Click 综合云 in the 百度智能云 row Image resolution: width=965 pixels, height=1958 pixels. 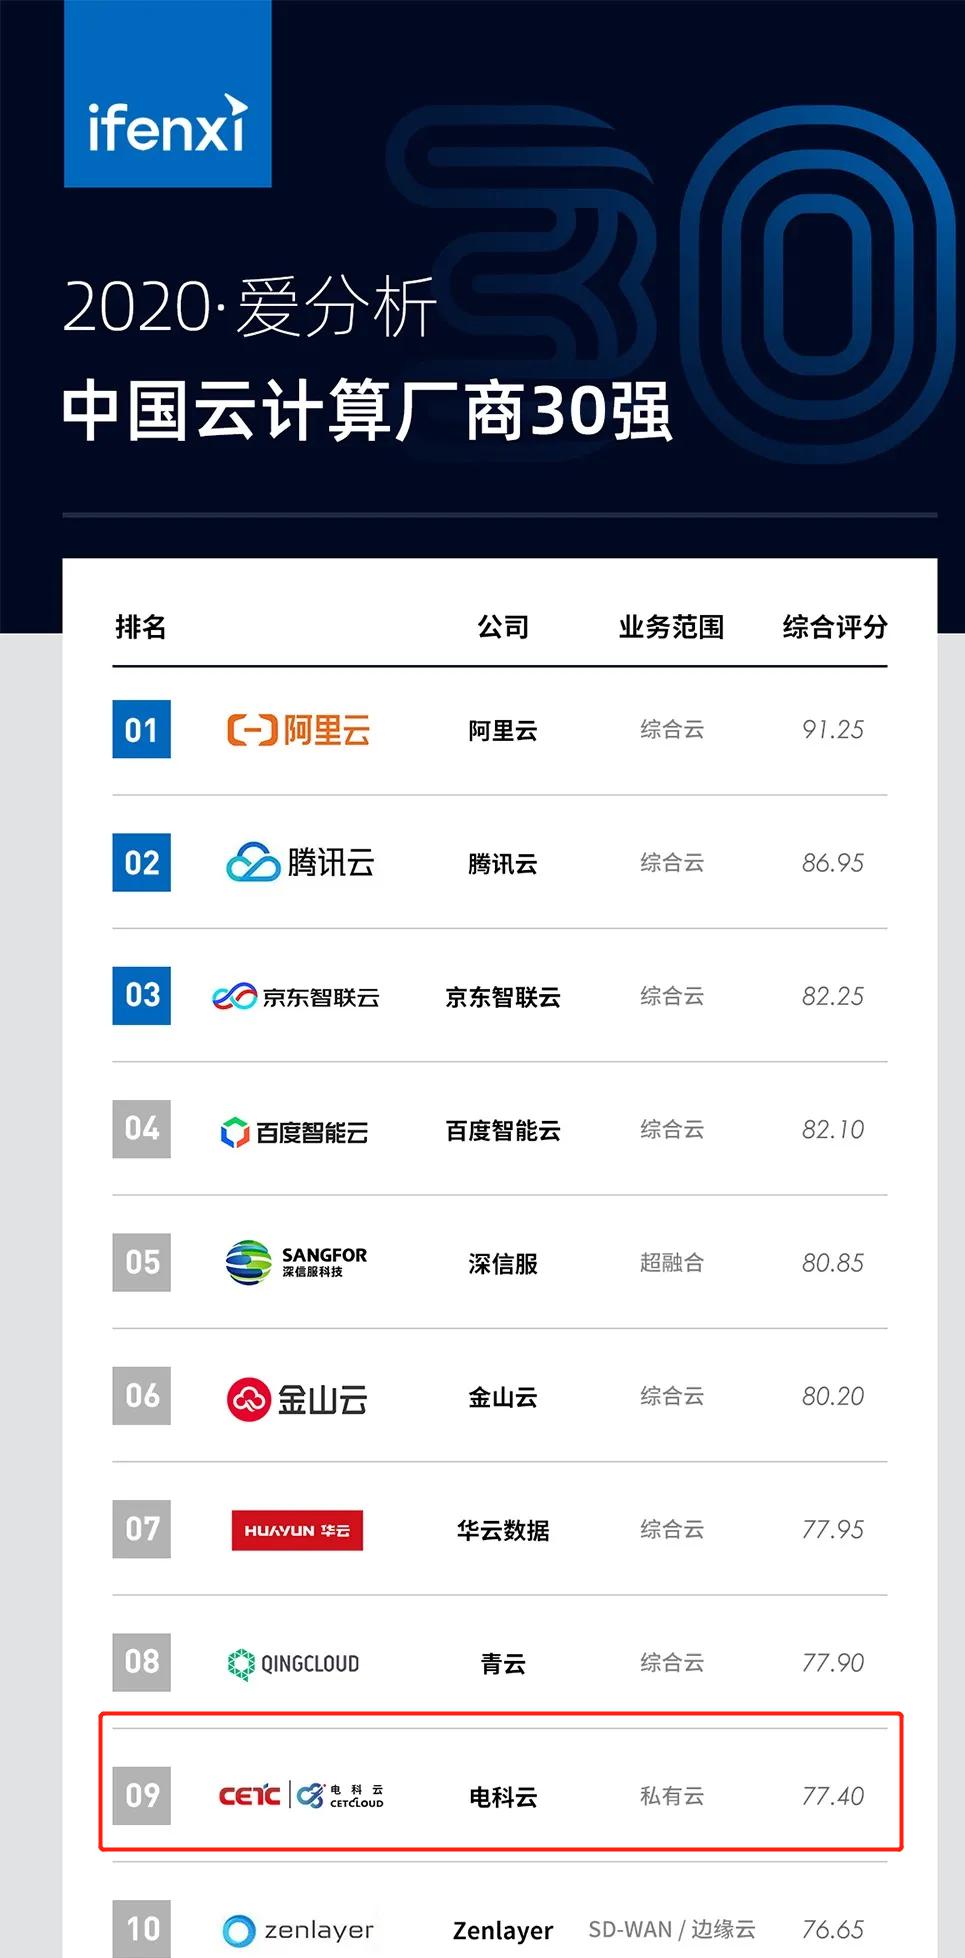coord(672,1130)
